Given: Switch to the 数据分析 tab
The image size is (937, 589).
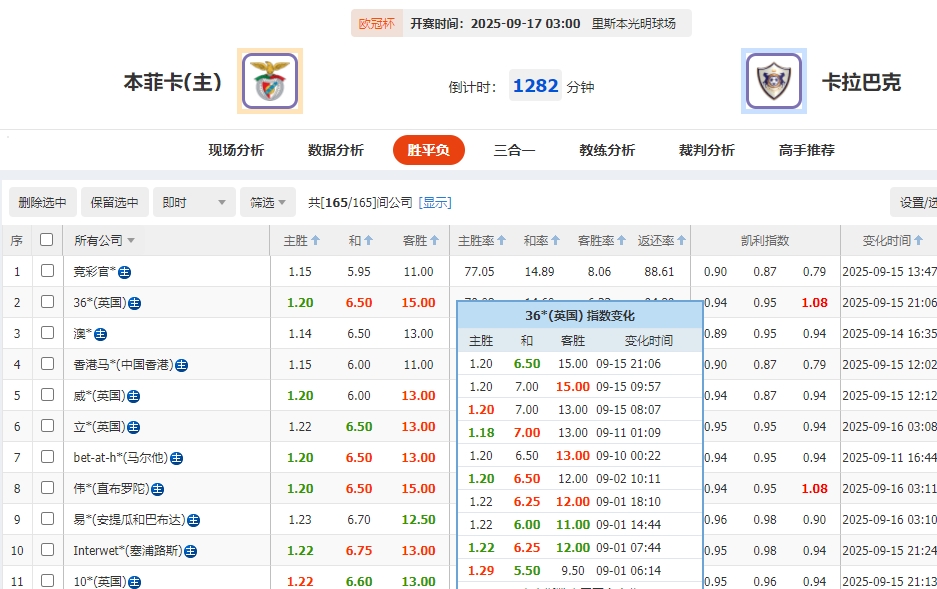Looking at the screenshot, I should pyautogui.click(x=334, y=150).
